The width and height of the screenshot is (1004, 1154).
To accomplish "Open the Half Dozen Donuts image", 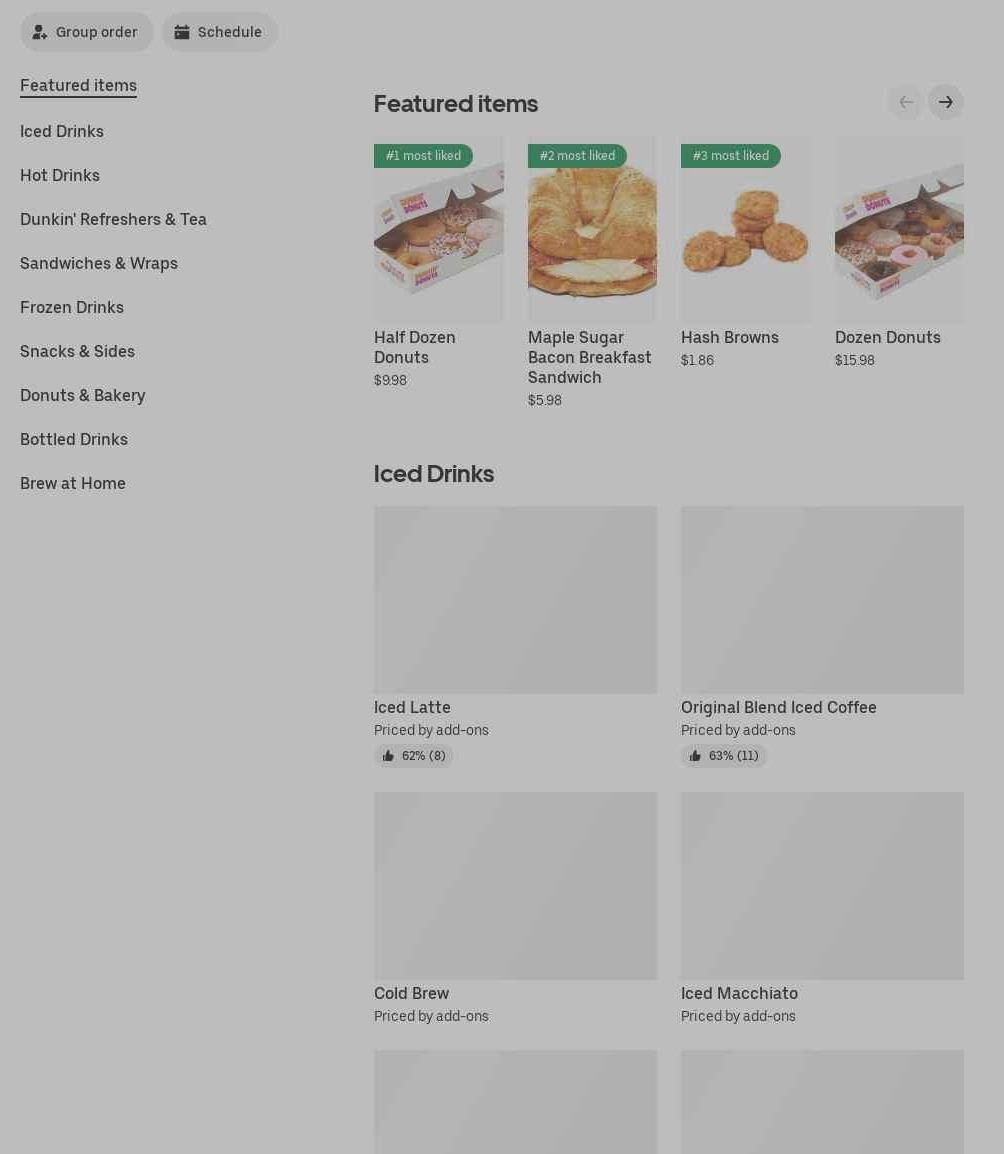I will click(x=439, y=230).
